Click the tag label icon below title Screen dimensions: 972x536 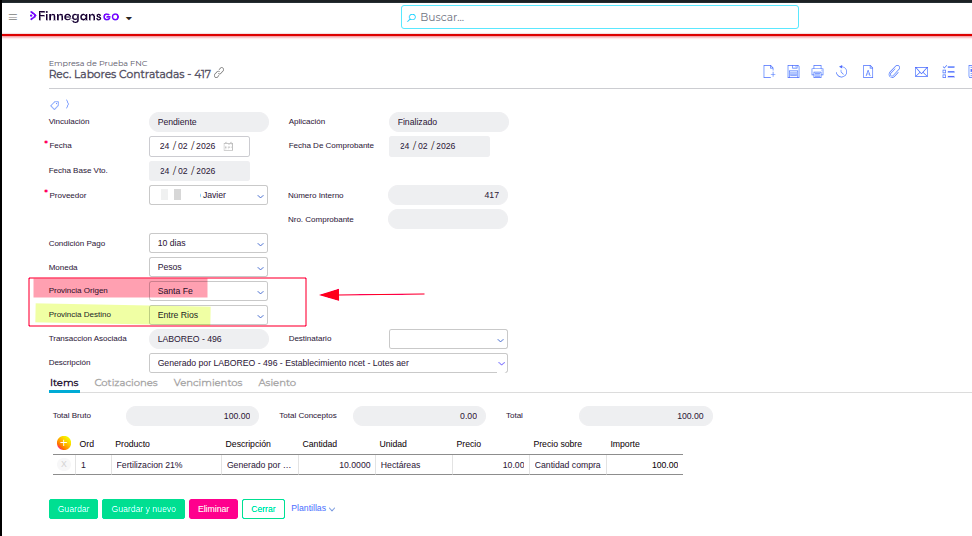coord(55,104)
